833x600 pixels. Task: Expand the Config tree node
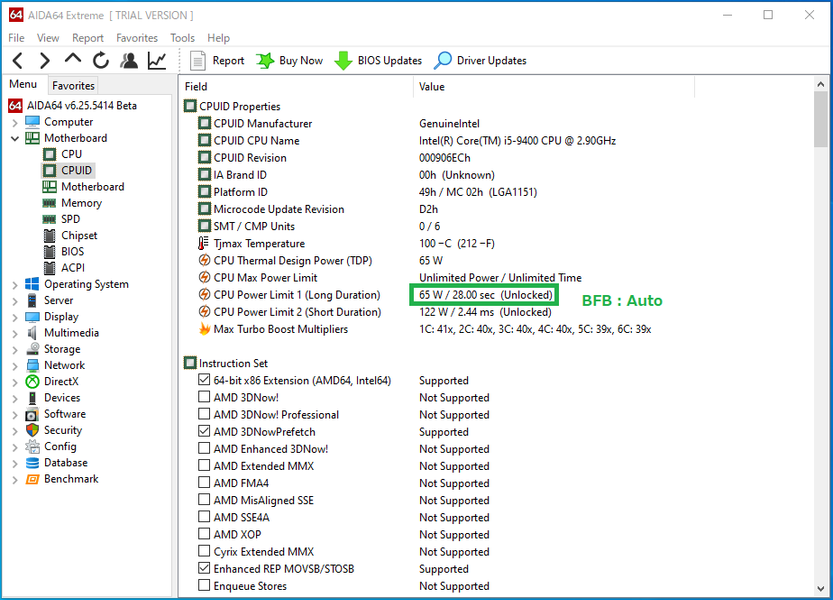point(15,447)
